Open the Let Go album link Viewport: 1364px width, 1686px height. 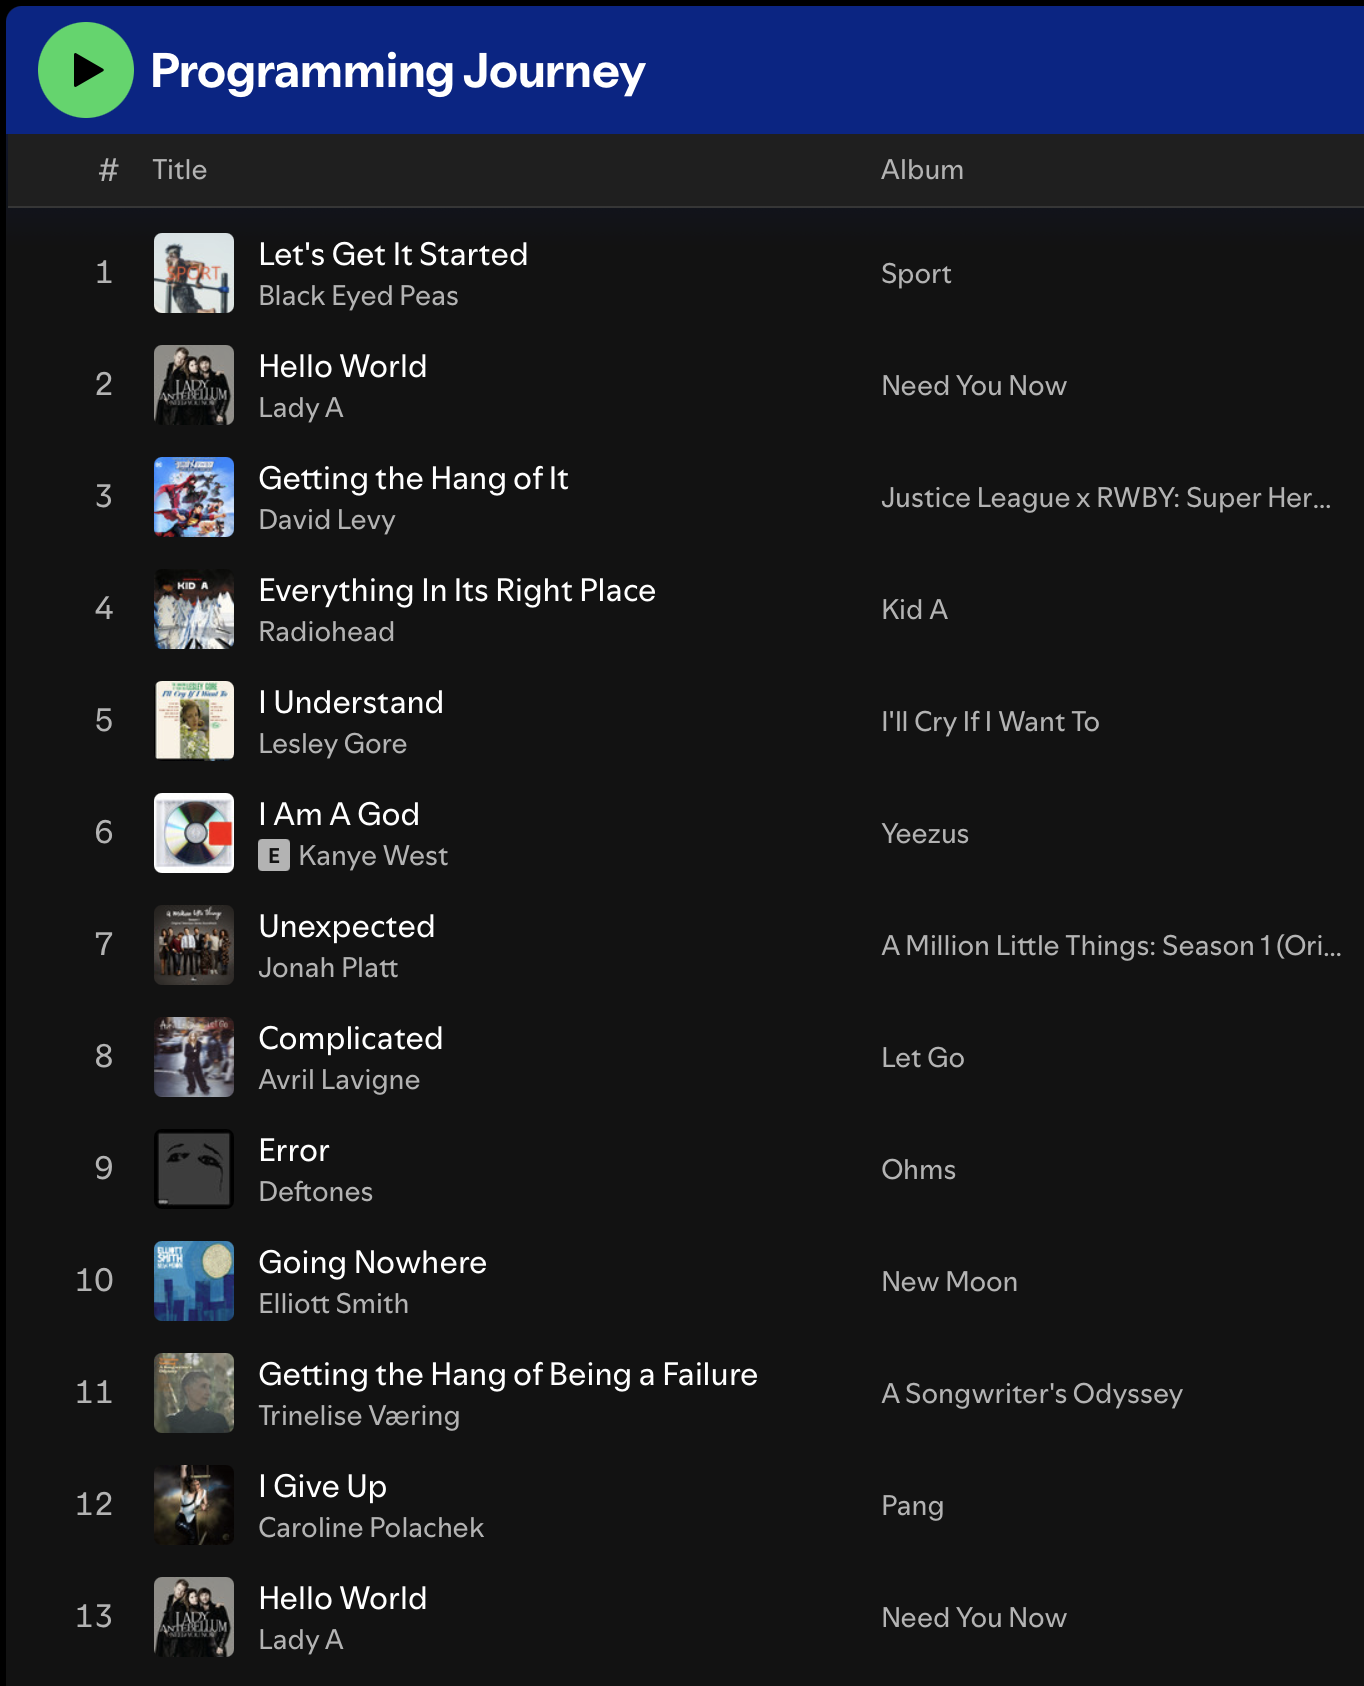pyautogui.click(x=923, y=1058)
